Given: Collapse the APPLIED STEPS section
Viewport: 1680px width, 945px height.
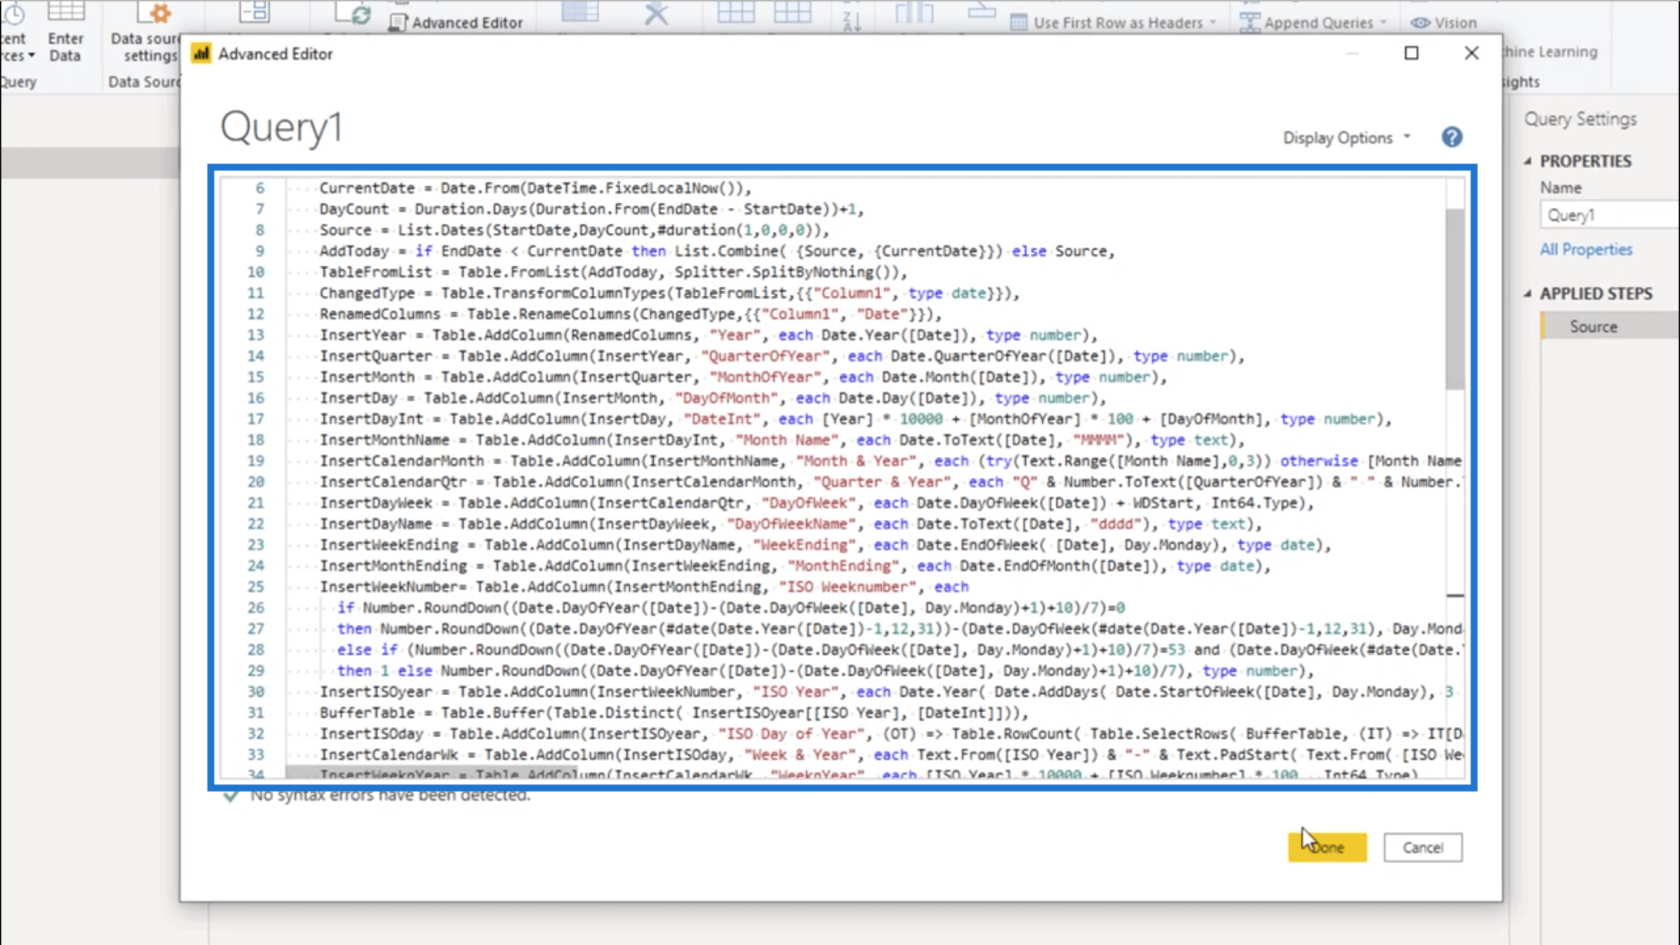Looking at the screenshot, I should click(x=1527, y=294).
